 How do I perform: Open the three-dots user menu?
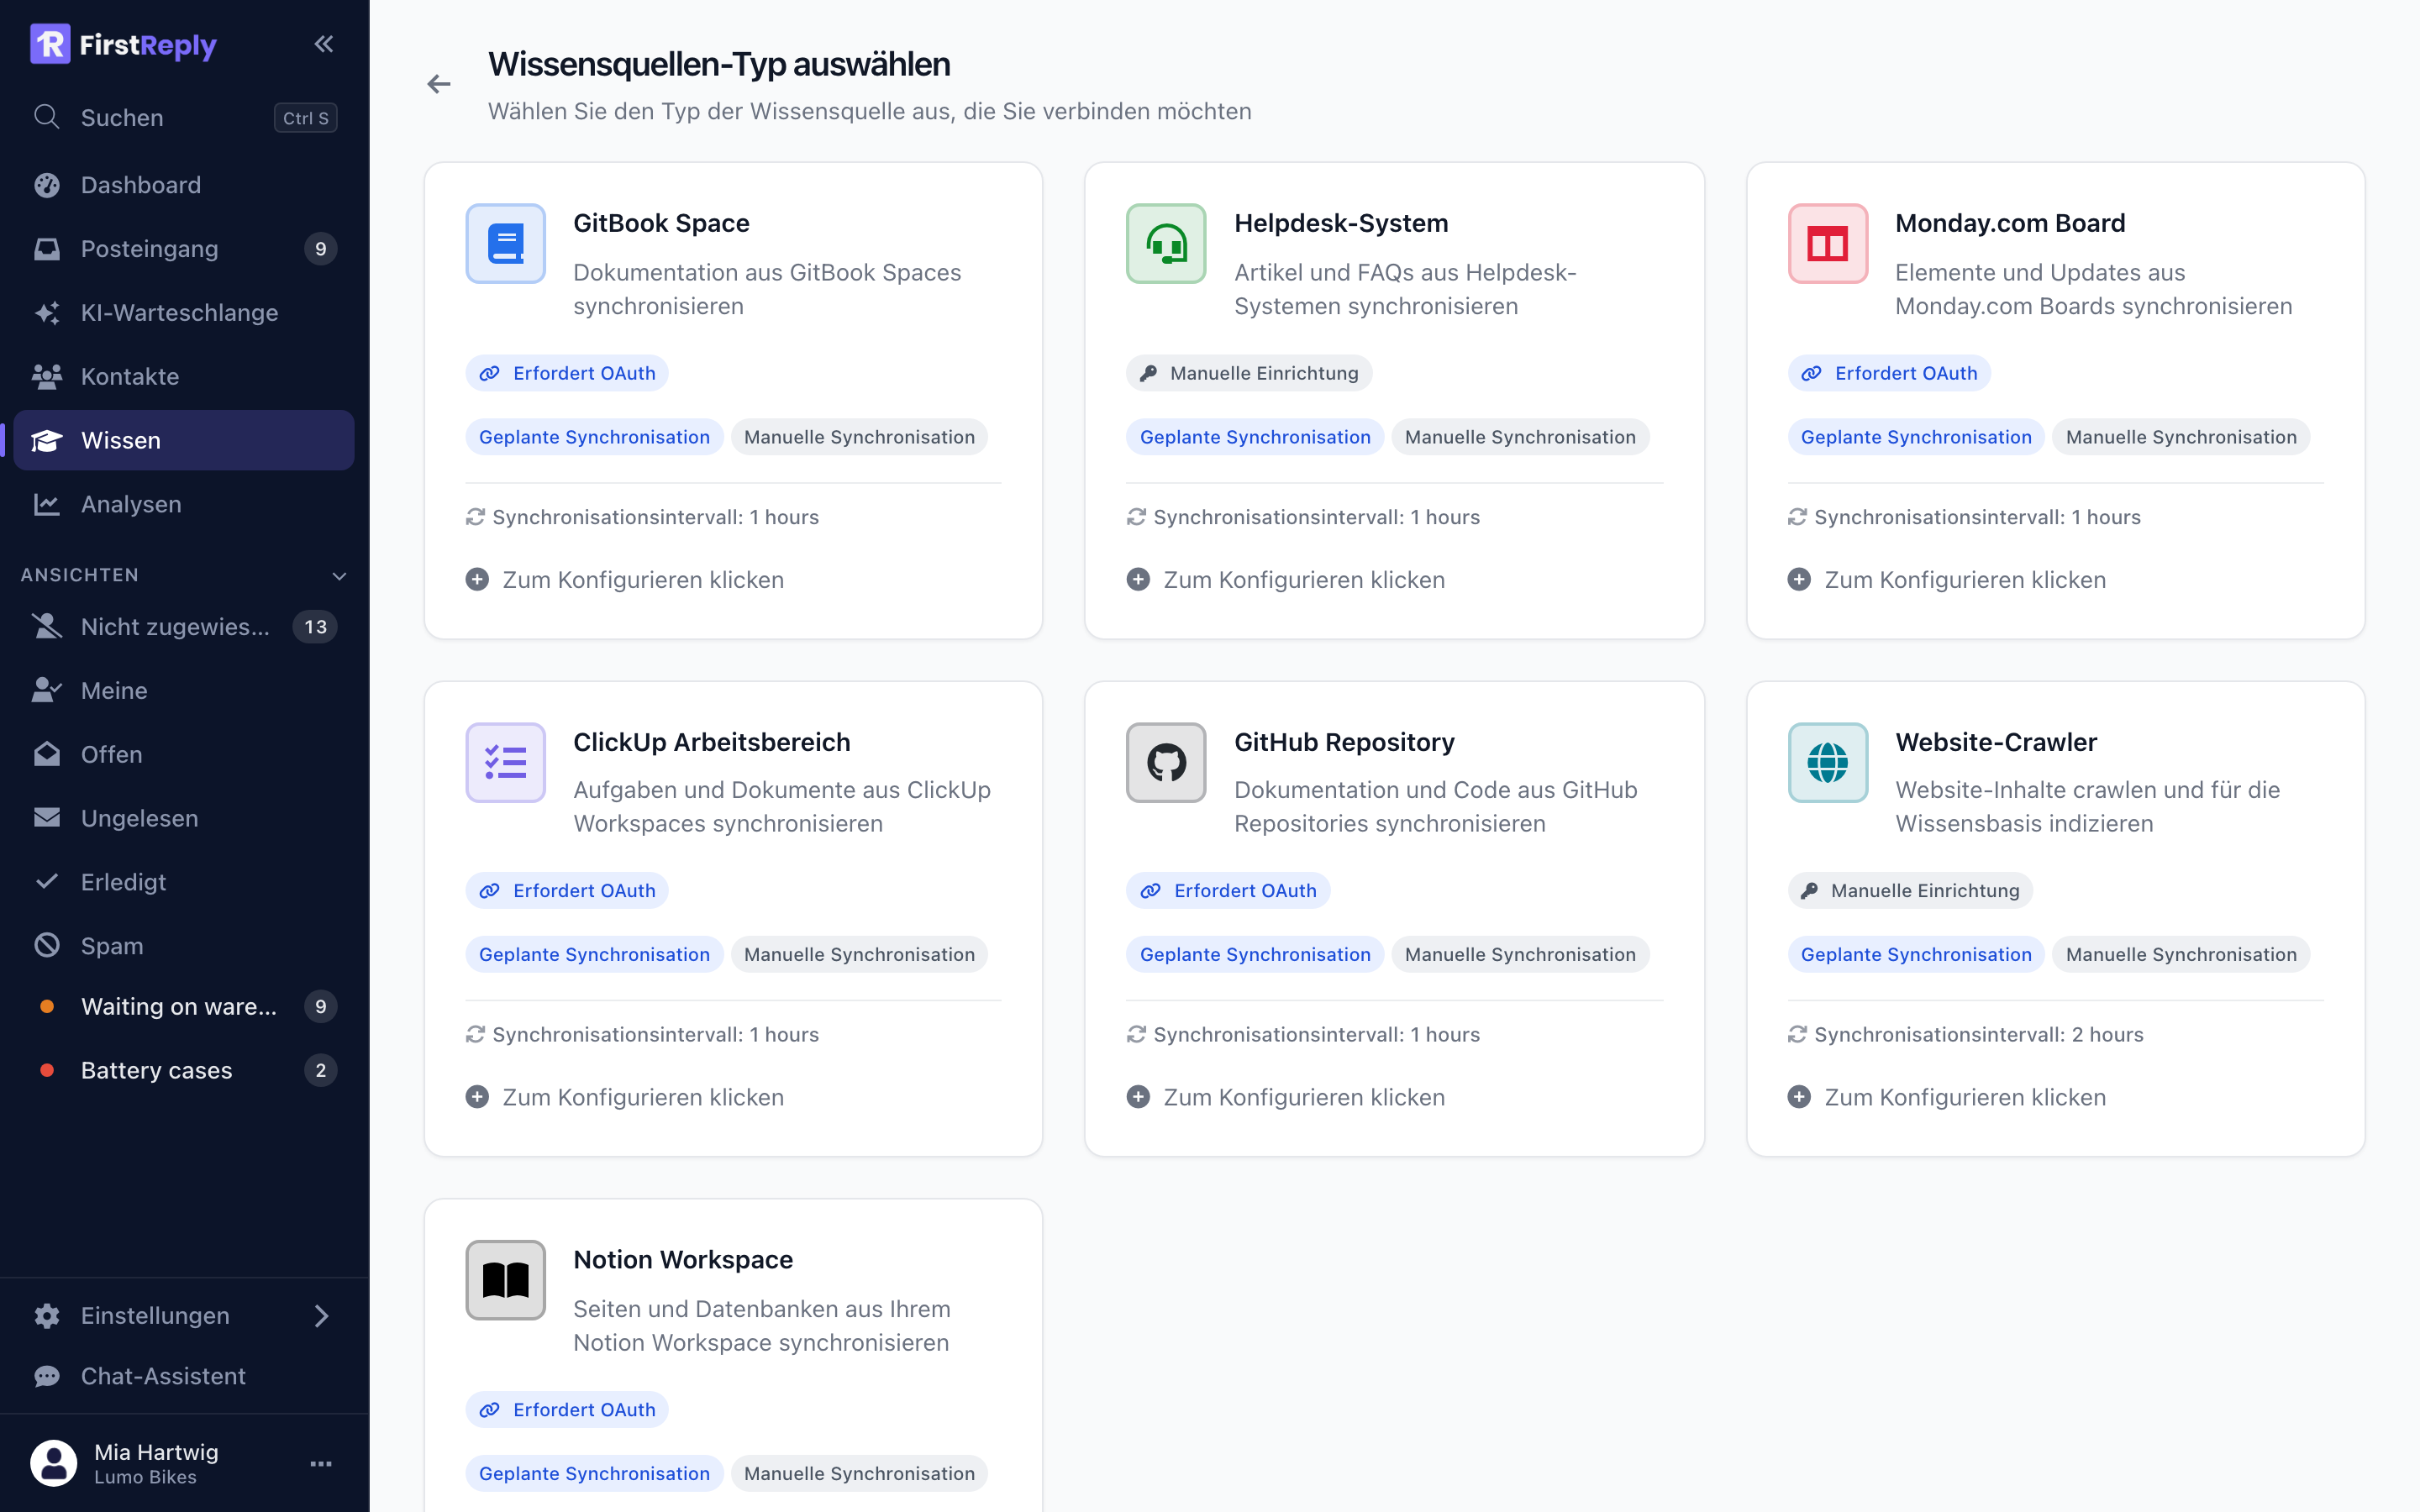(x=321, y=1464)
